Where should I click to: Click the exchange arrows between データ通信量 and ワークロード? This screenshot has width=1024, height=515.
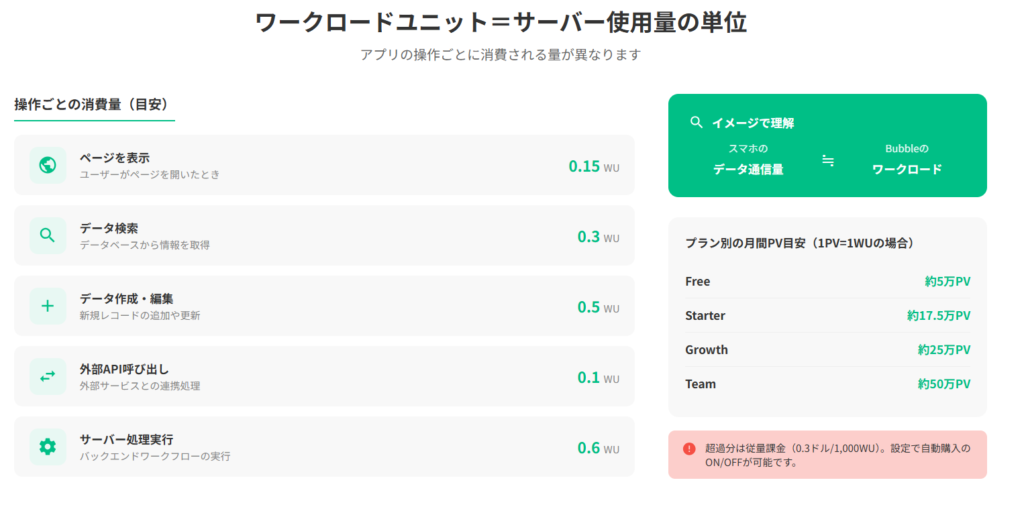click(828, 160)
